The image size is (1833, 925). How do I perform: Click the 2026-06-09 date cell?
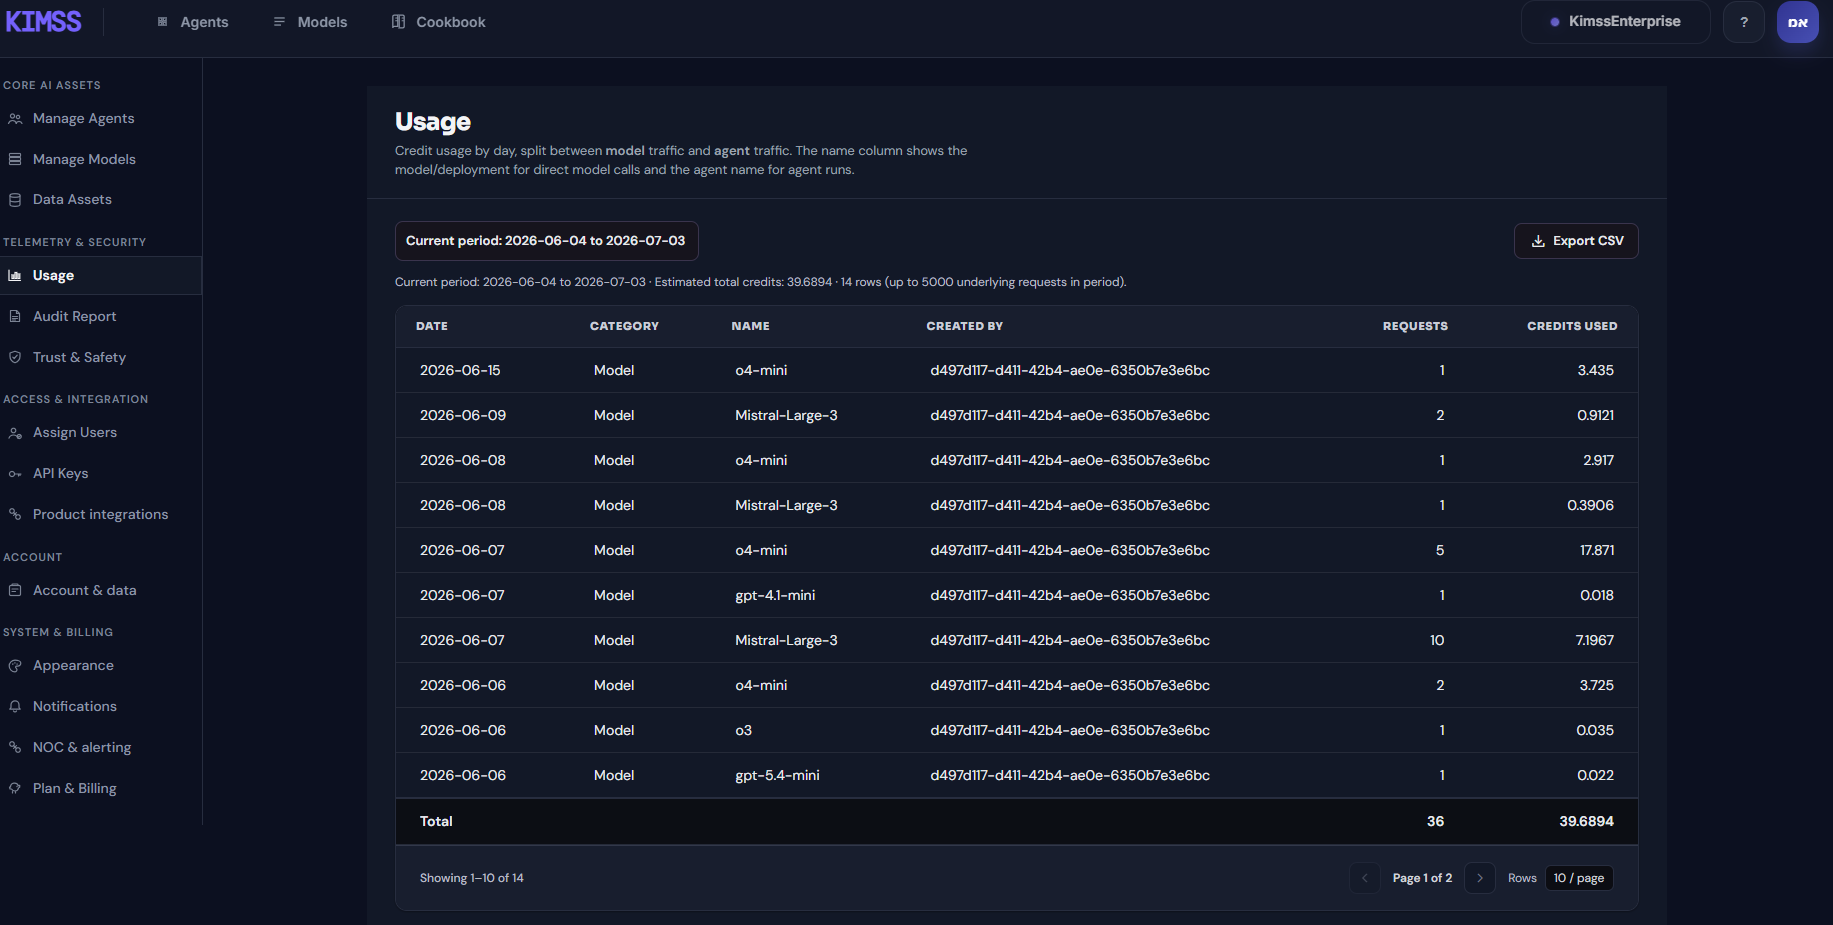tap(463, 416)
